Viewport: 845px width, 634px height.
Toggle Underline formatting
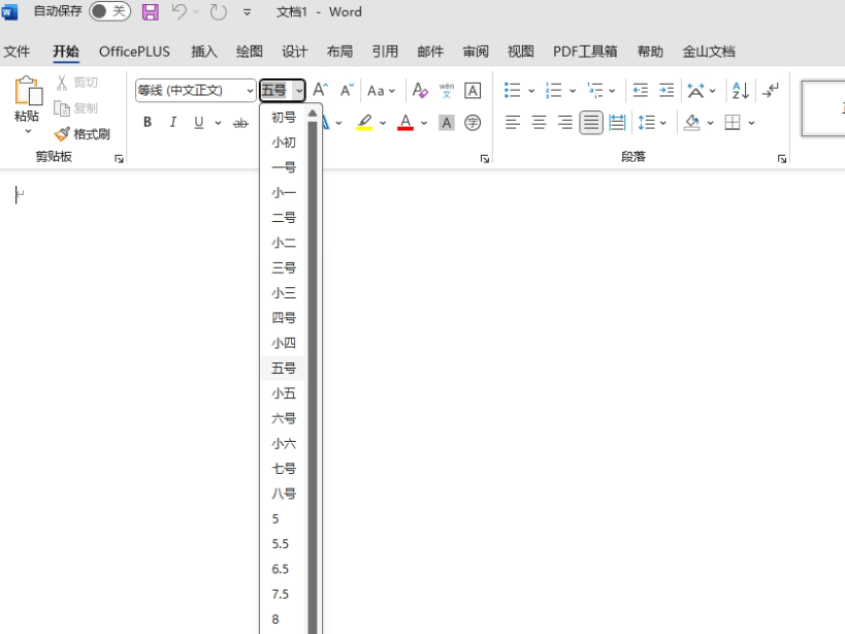199,122
